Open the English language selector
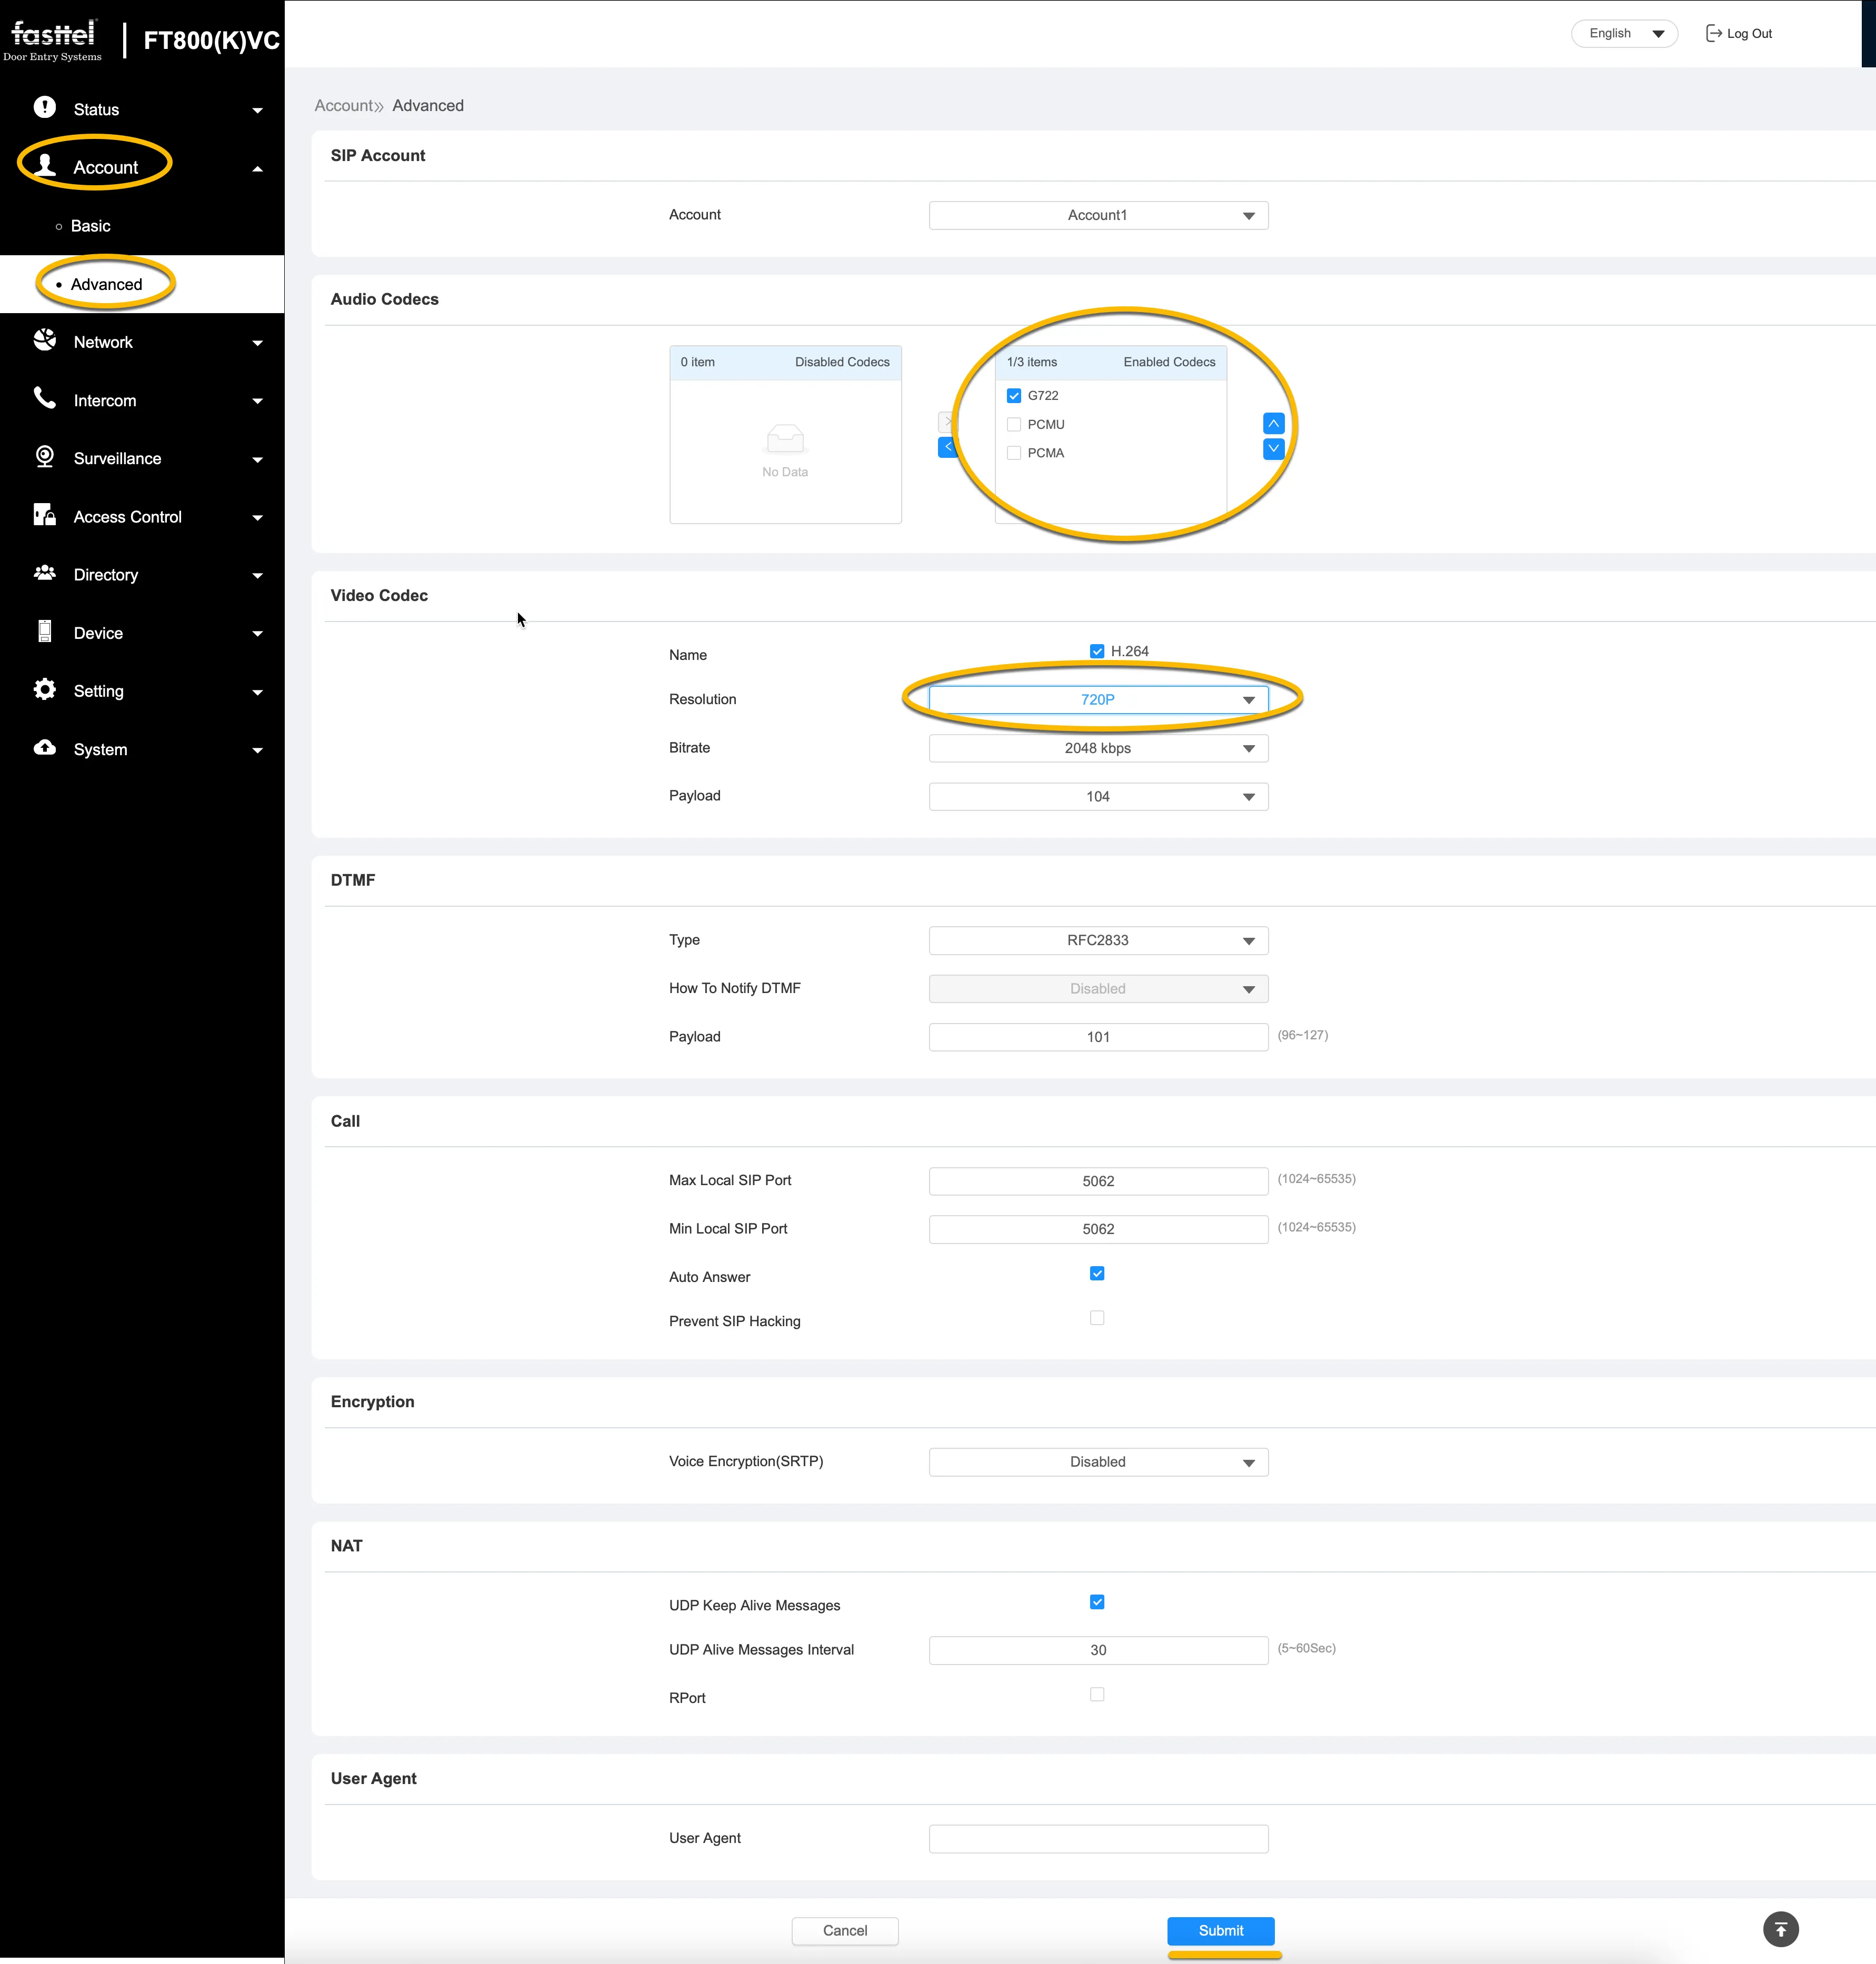 pyautogui.click(x=1624, y=33)
